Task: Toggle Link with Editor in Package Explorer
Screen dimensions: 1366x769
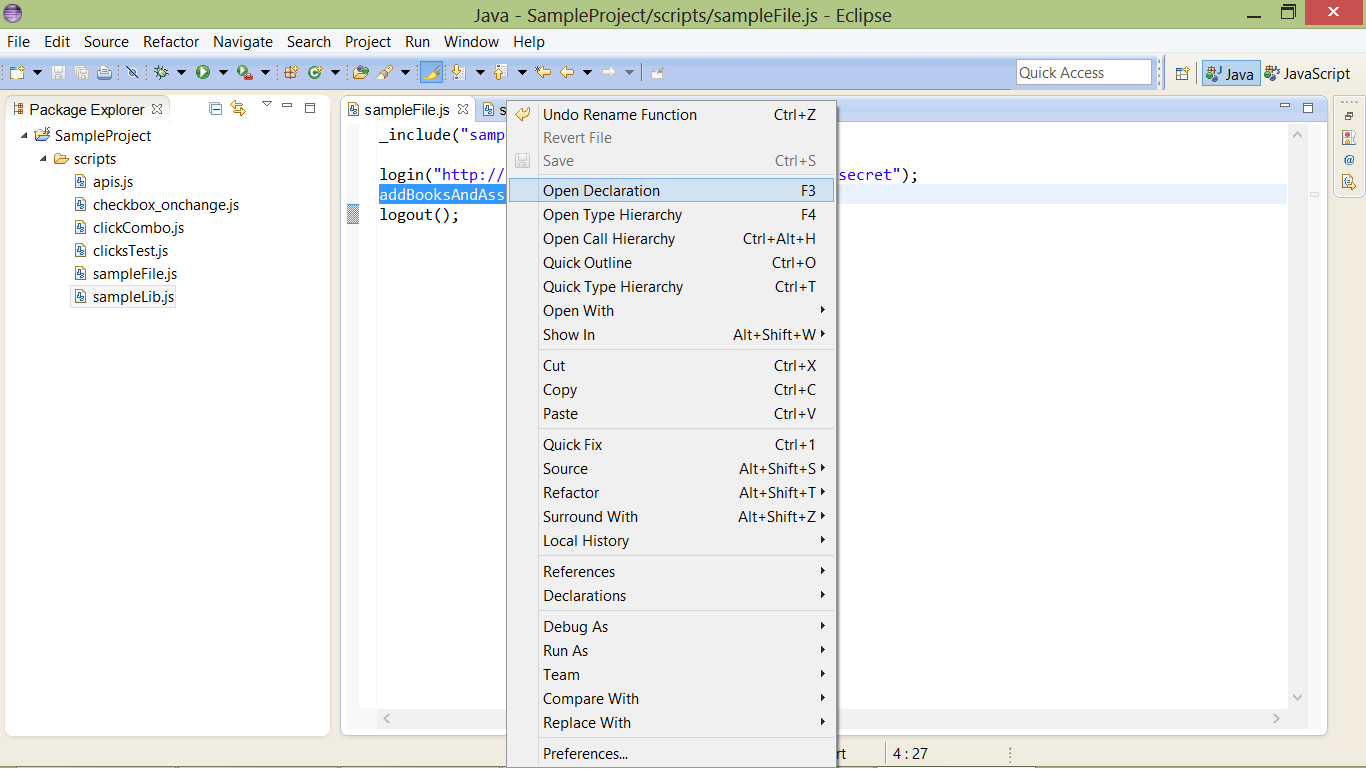Action: pos(238,109)
